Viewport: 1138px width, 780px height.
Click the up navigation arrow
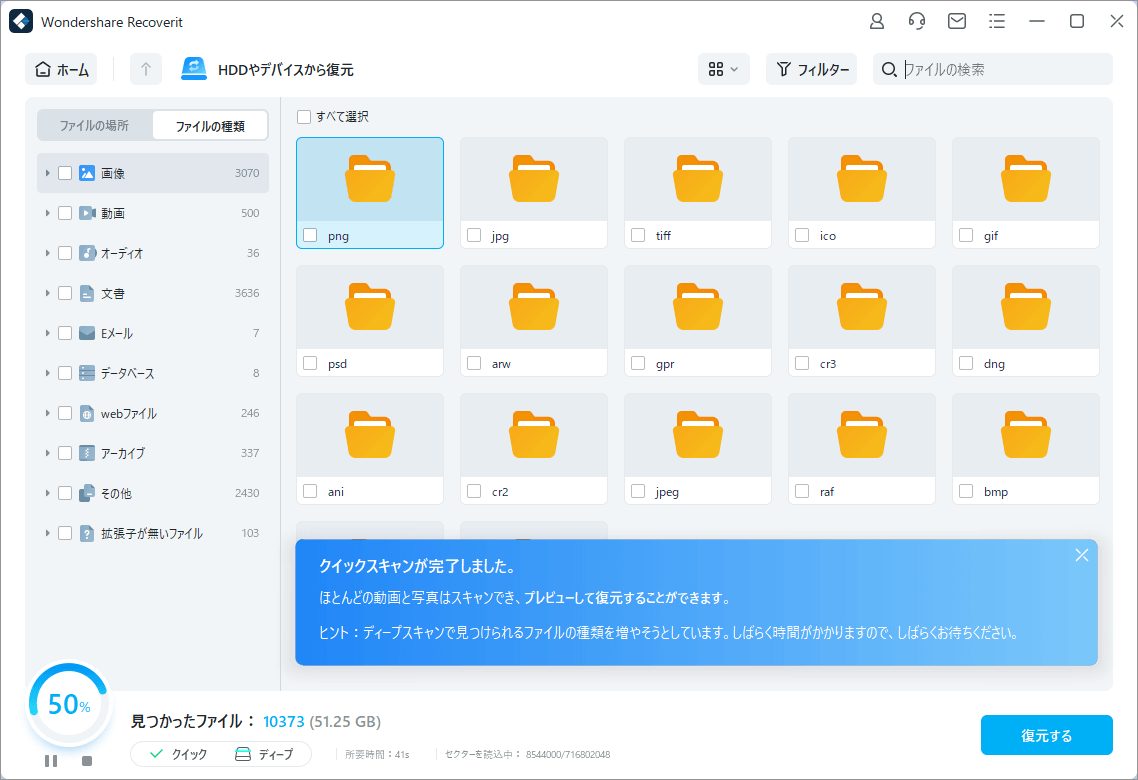tap(145, 68)
